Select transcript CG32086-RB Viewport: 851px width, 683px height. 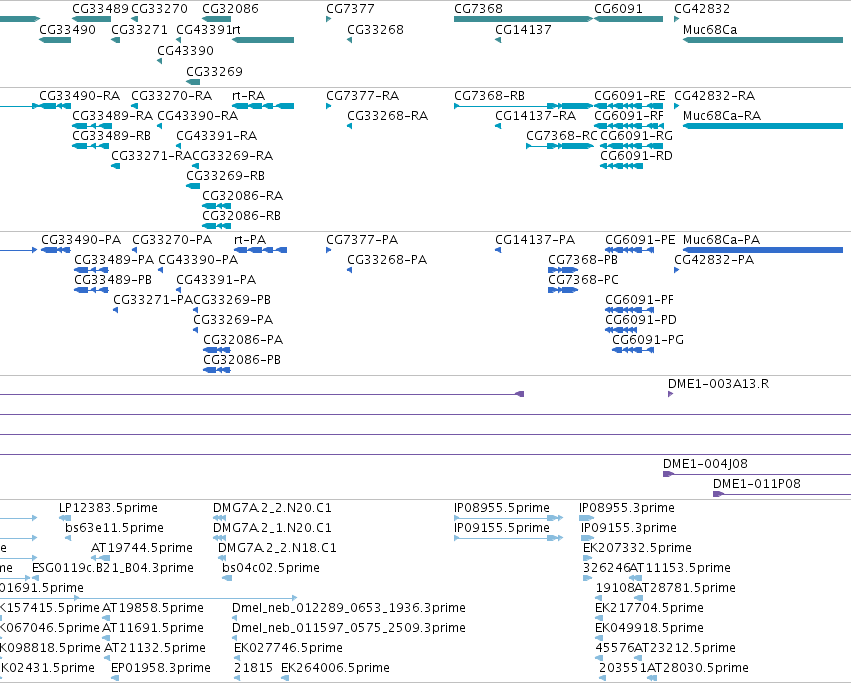coord(242,216)
